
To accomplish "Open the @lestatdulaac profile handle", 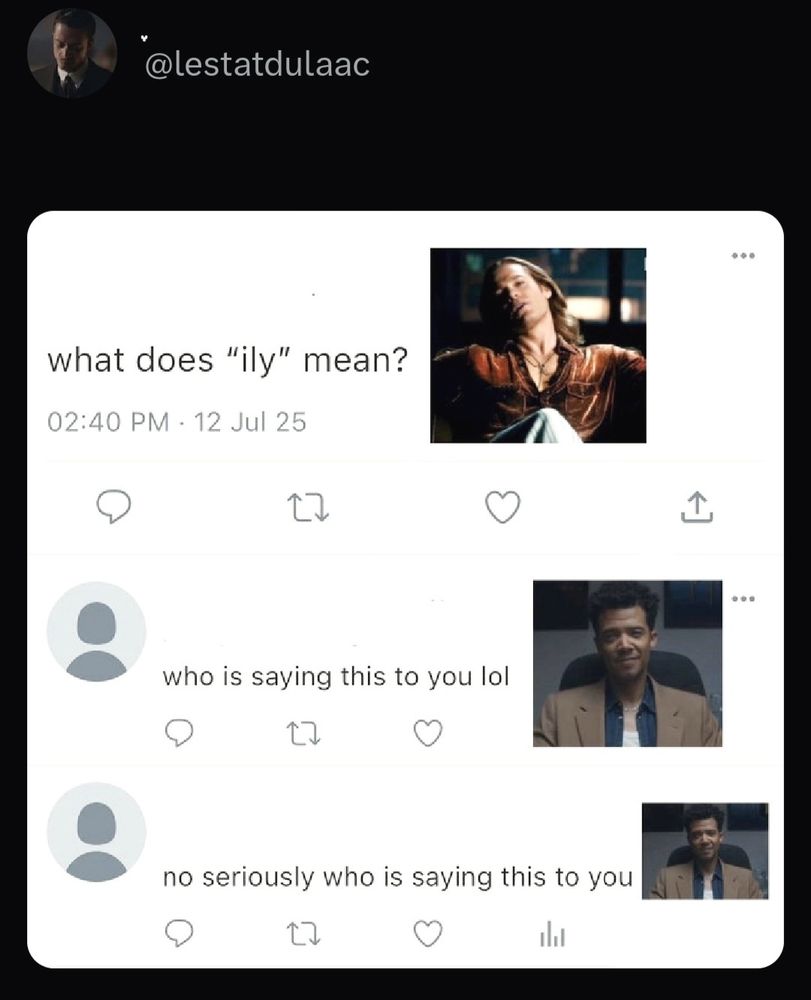I will [258, 64].
